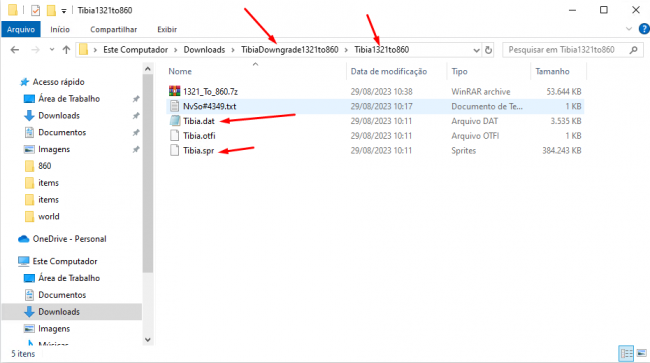Click the 384.243 KB size of Tibia.spr
The height and width of the screenshot is (363, 650).
point(562,151)
